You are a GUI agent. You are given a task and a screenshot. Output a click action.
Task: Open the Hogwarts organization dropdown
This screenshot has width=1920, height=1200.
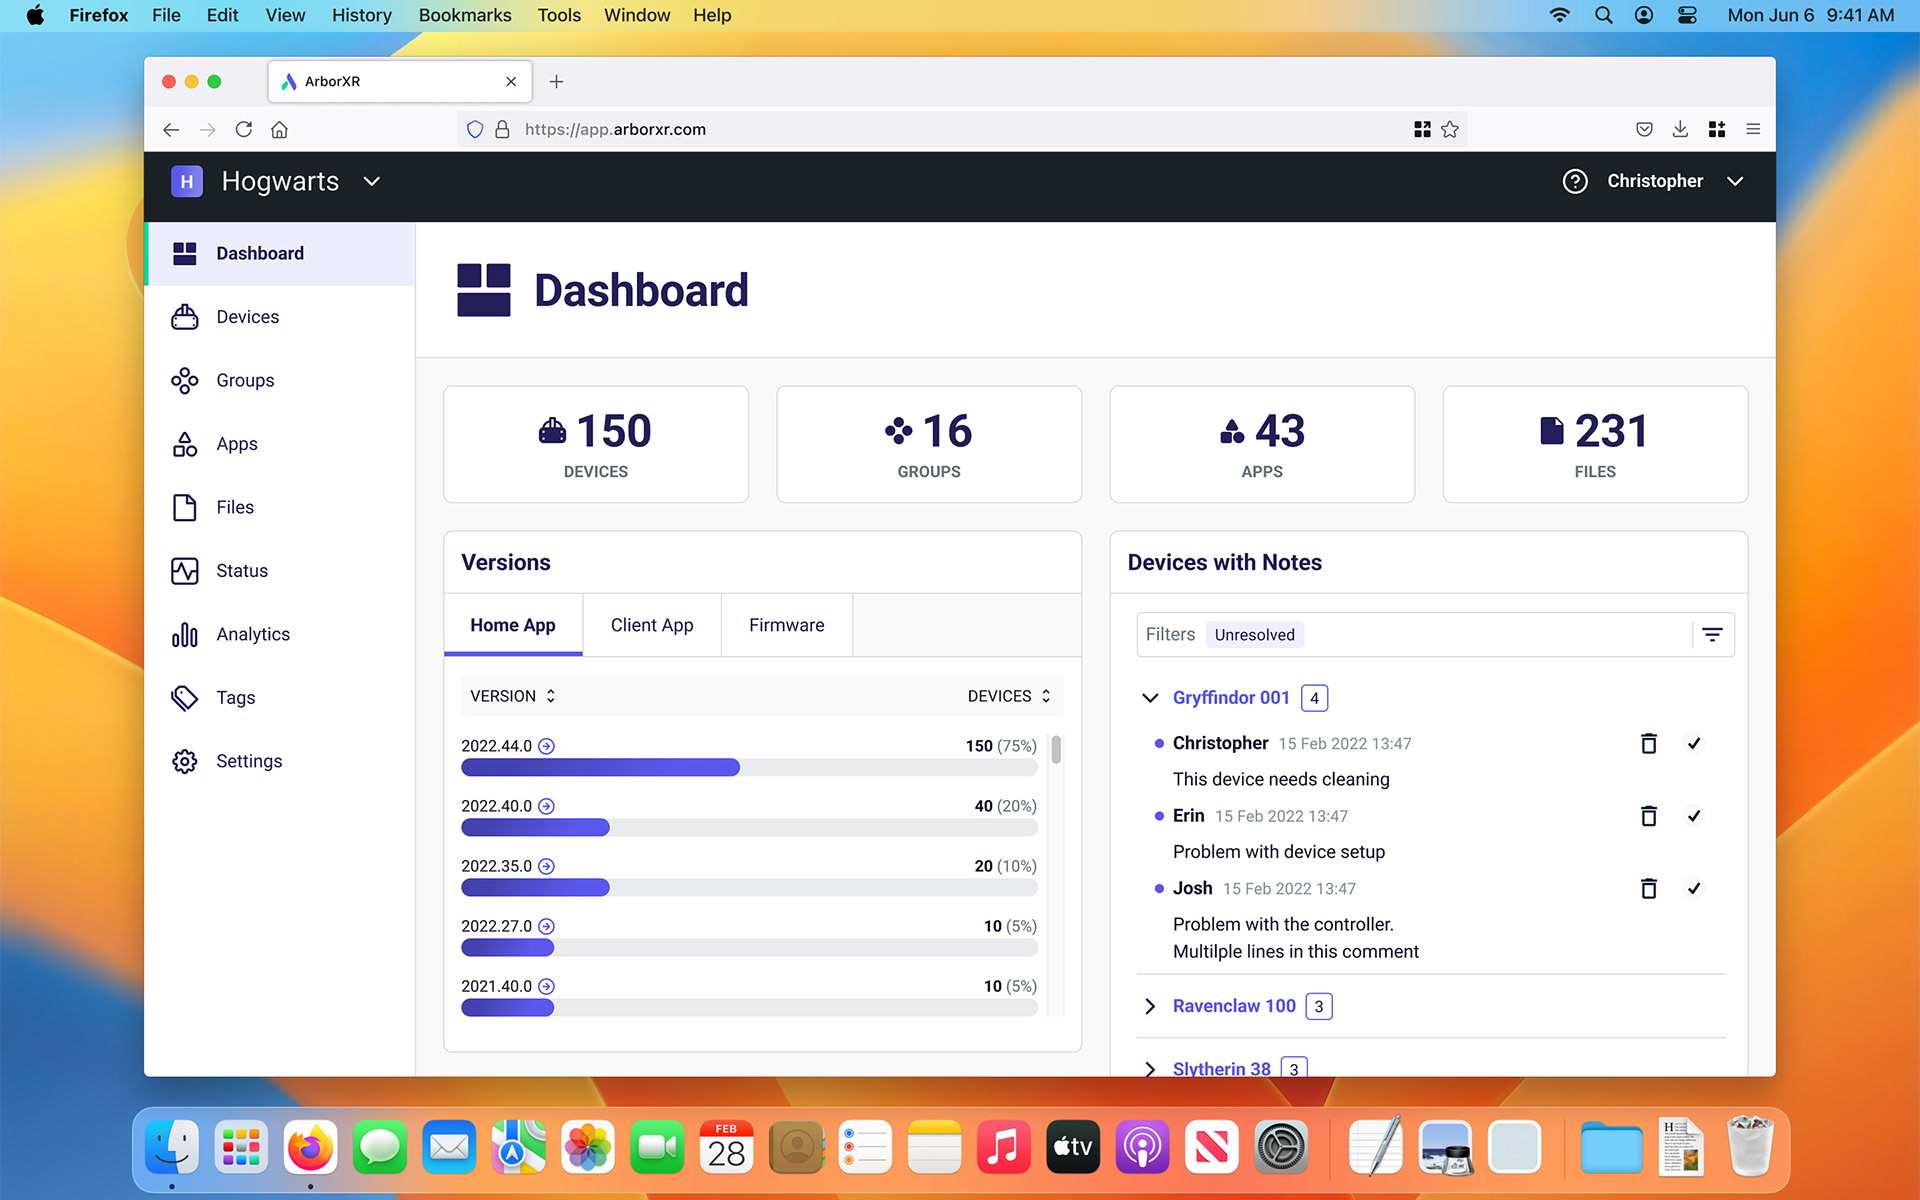[276, 181]
